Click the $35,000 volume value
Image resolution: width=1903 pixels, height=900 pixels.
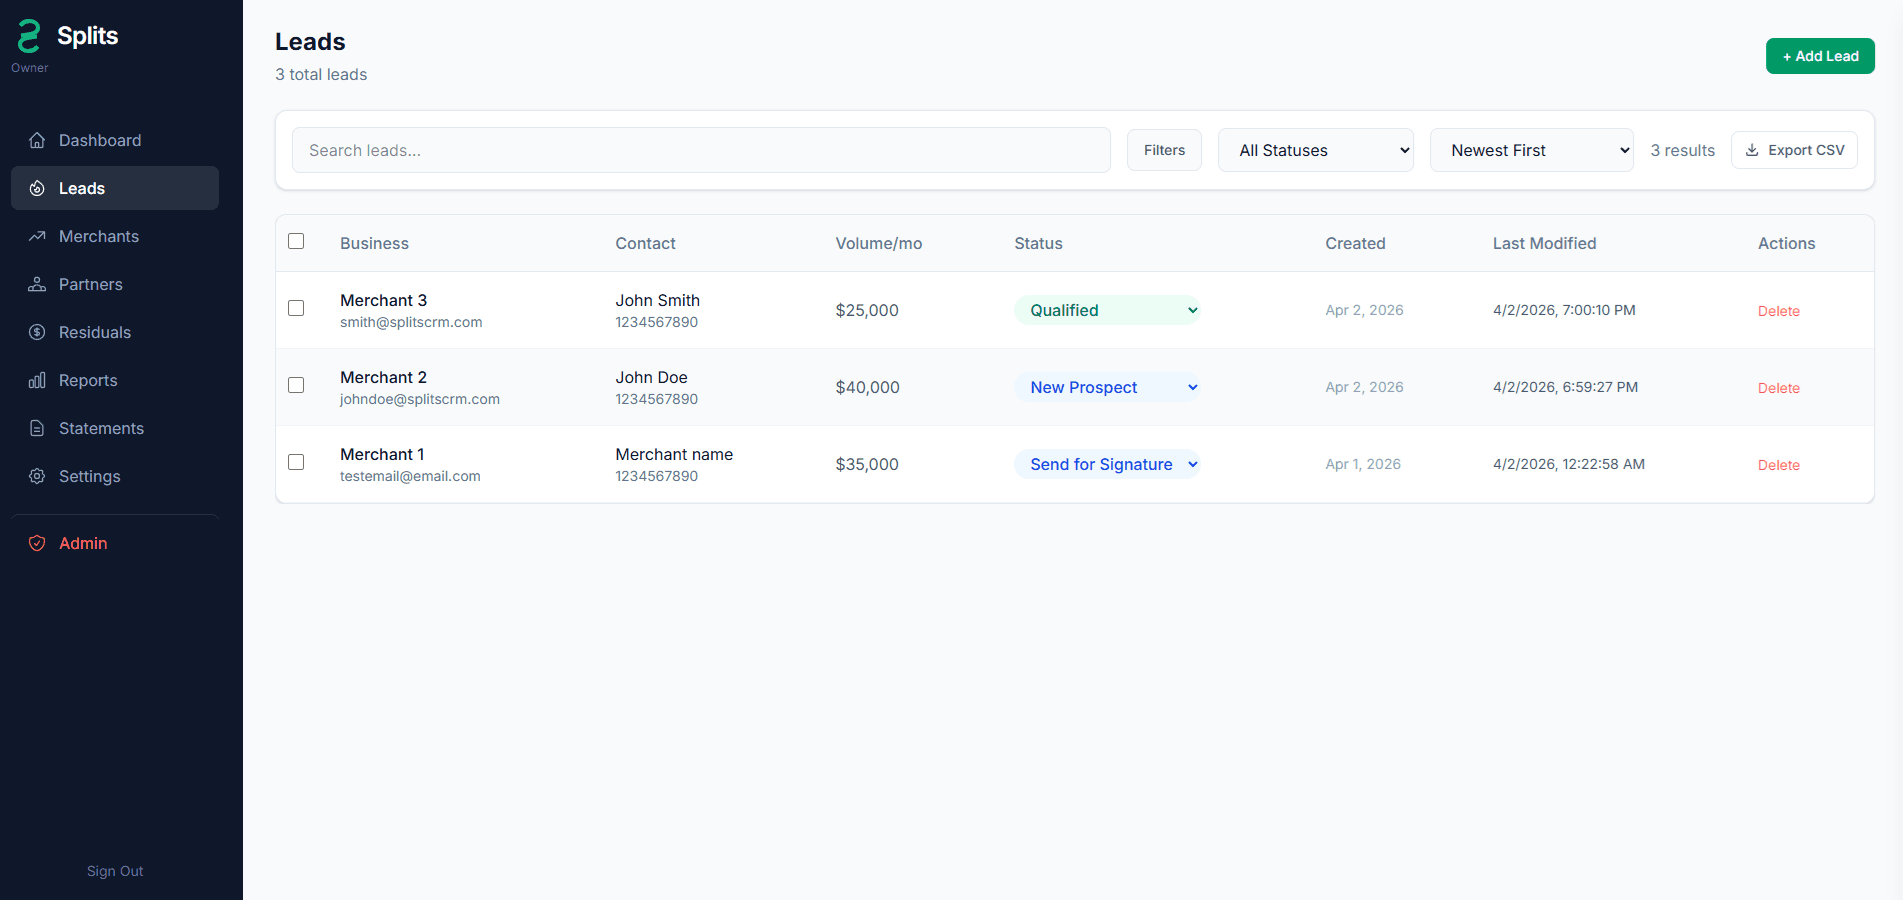[867, 464]
